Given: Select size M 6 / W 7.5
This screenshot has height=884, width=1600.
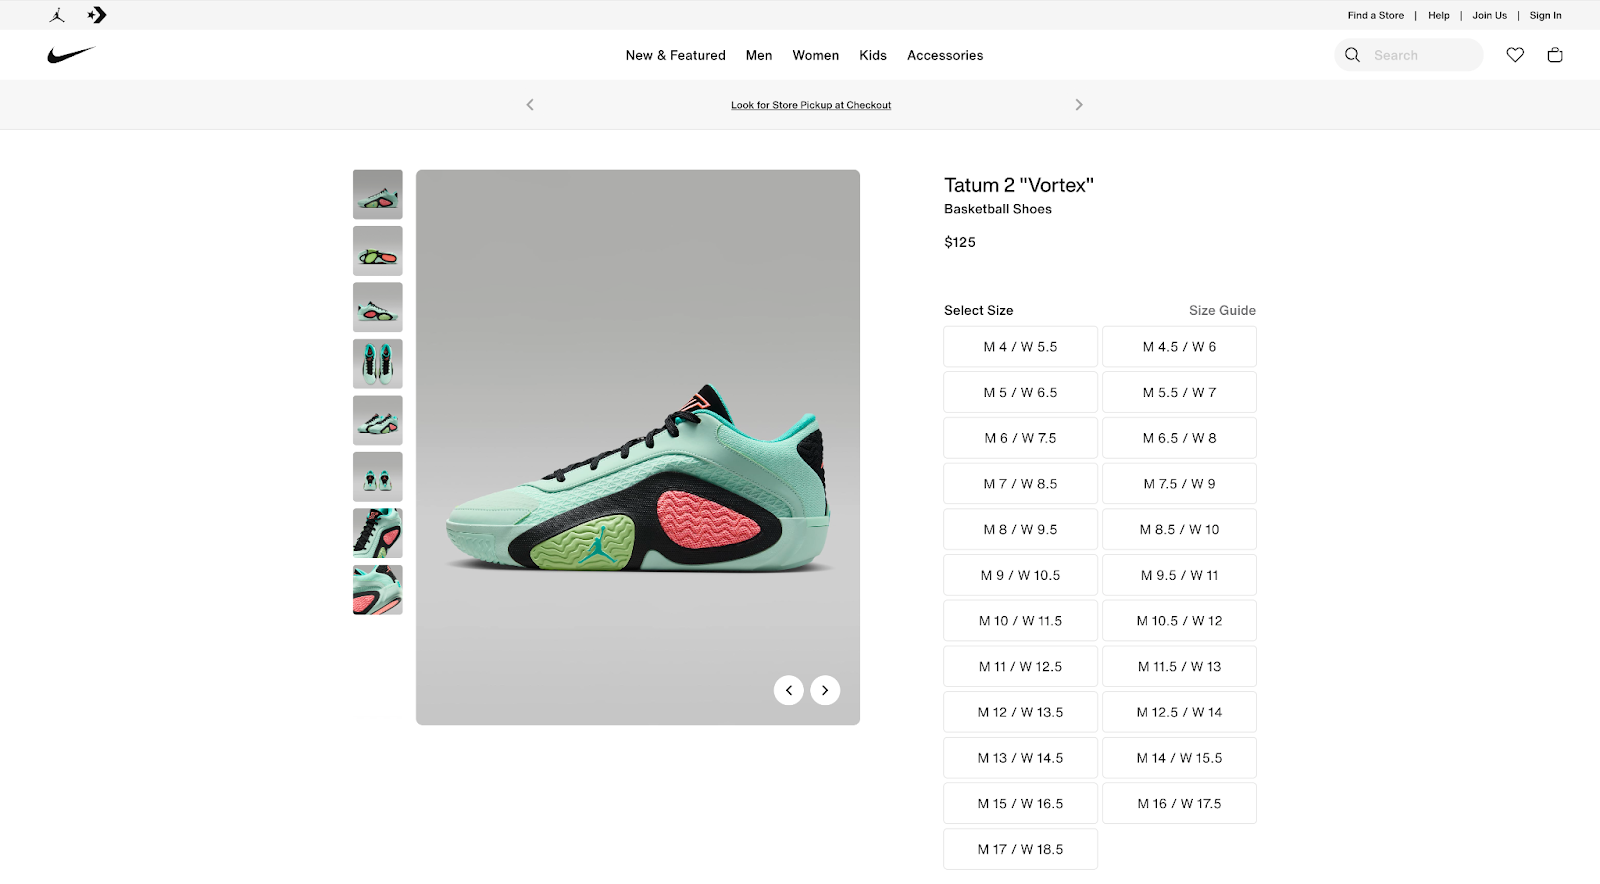Looking at the screenshot, I should 1020,438.
